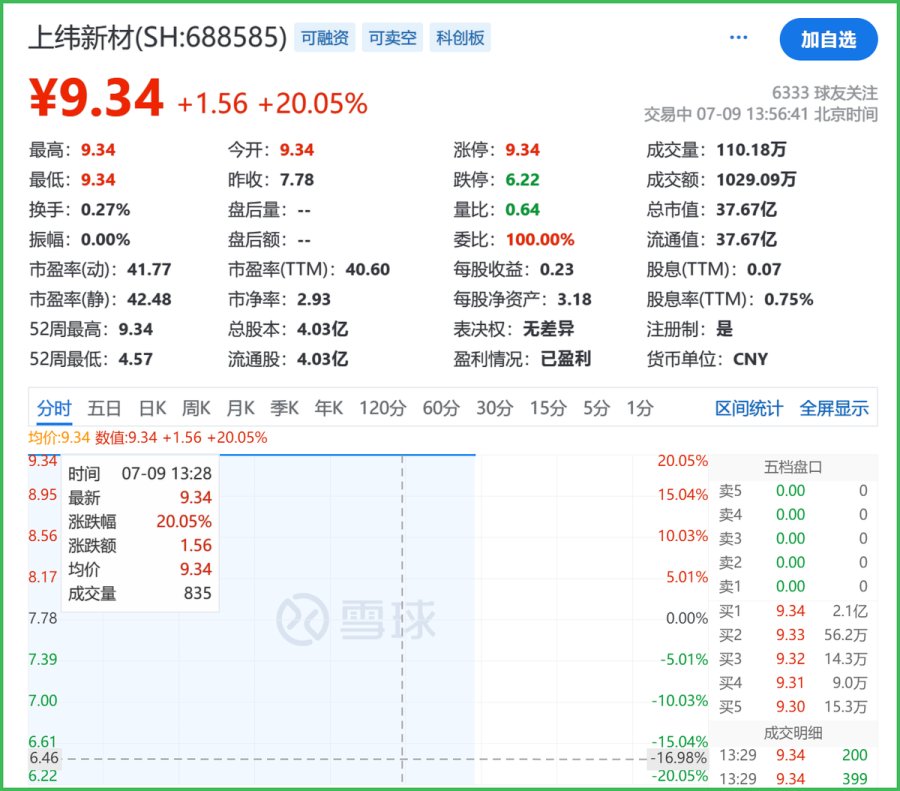Screen dimensions: 900x791
Task: Open the 15分 chart tab
Action: (x=548, y=408)
